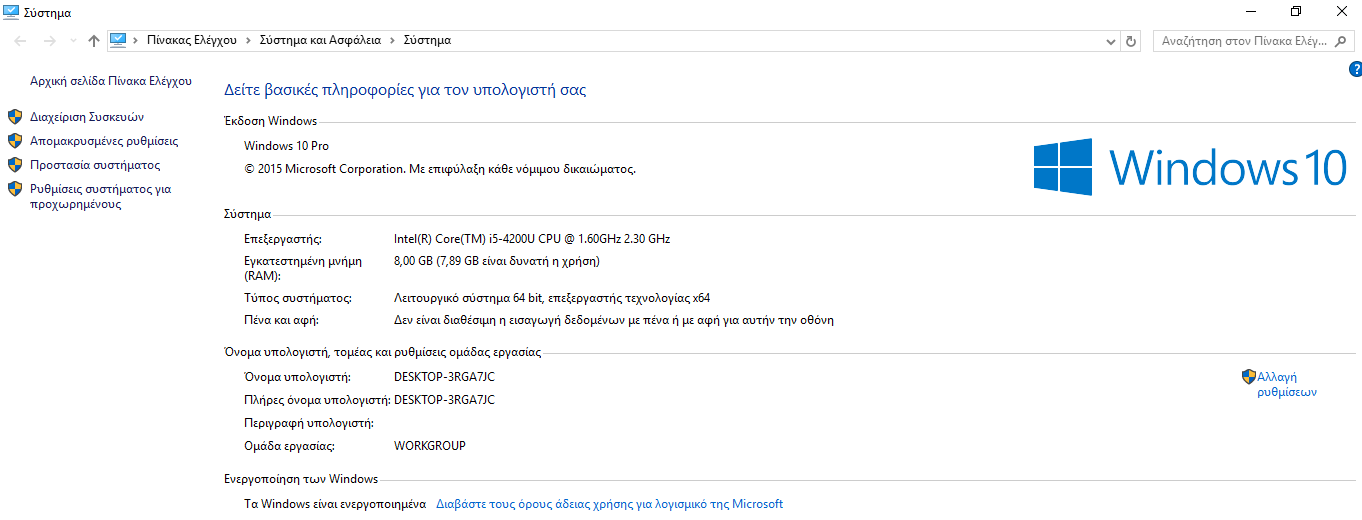Image resolution: width=1362 pixels, height=520 pixels.
Task: Open recent locations dropdown arrow
Action: click(x=73, y=41)
